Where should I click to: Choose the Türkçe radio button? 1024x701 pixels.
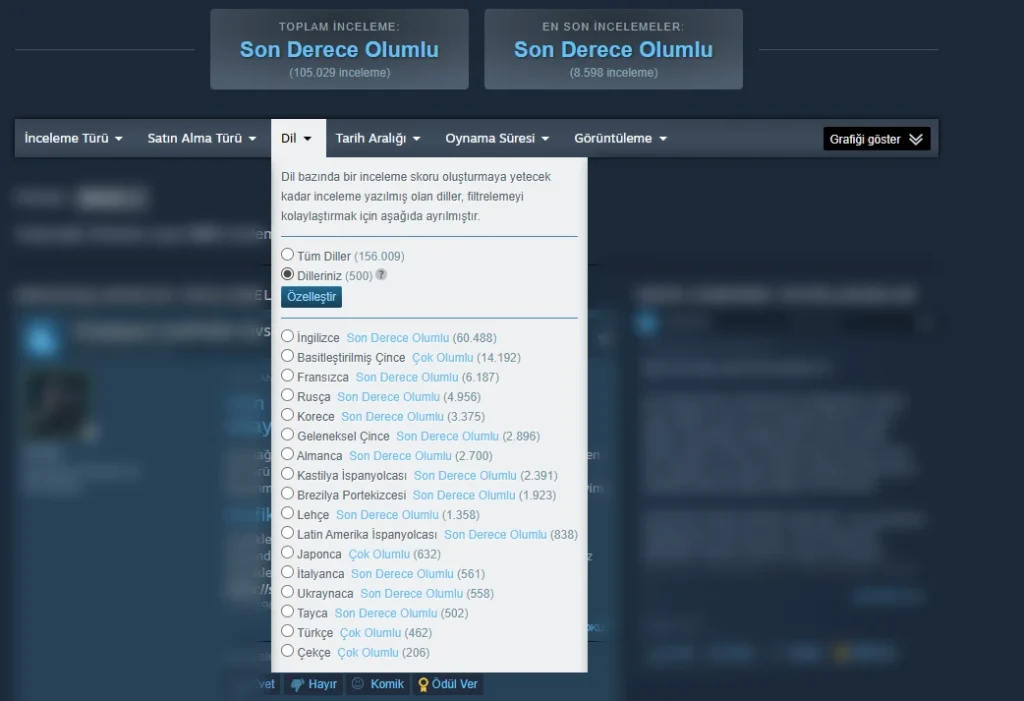pyautogui.click(x=287, y=631)
